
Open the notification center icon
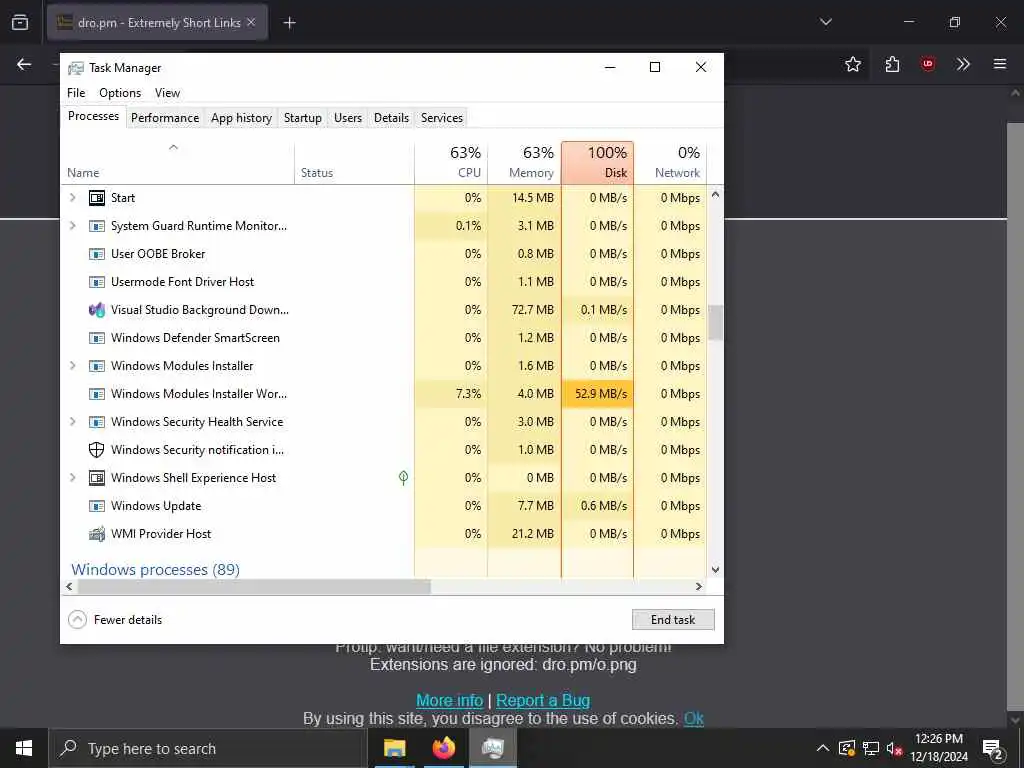coord(993,748)
